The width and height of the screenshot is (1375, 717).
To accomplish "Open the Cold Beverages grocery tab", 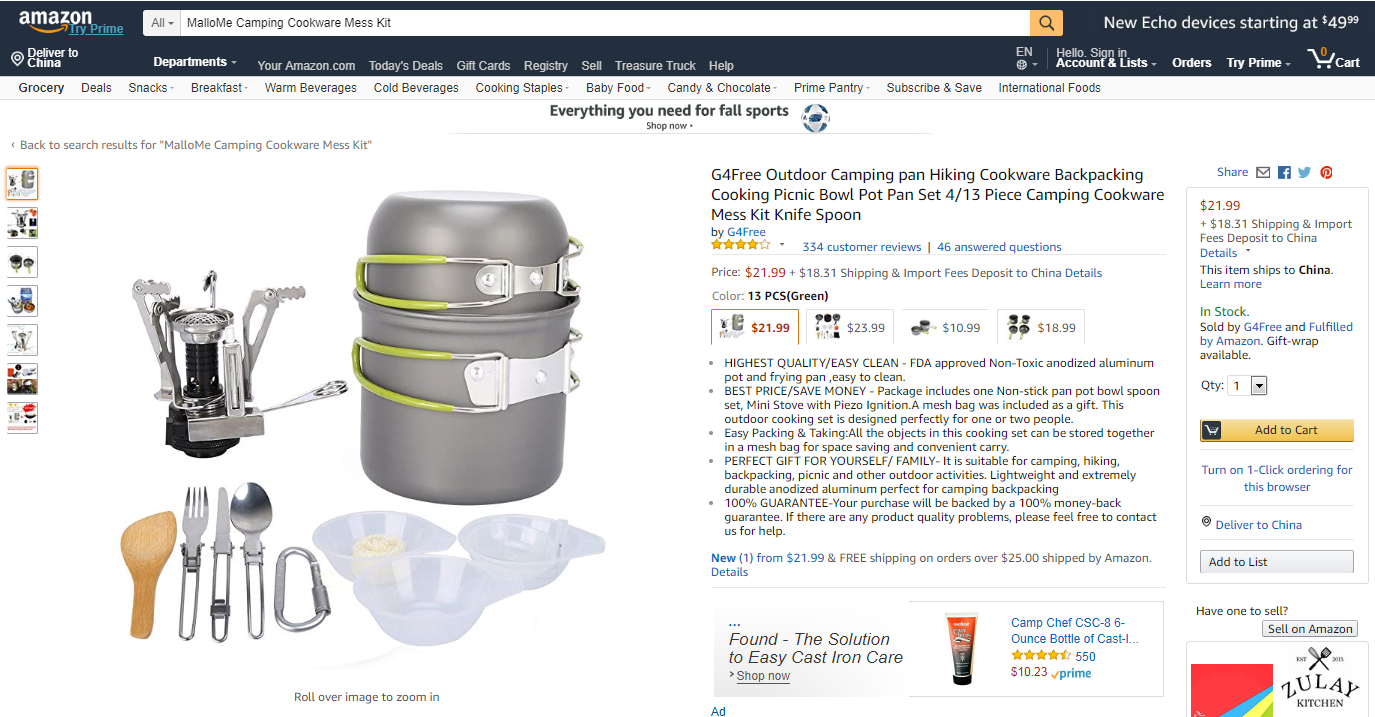I will (x=416, y=88).
